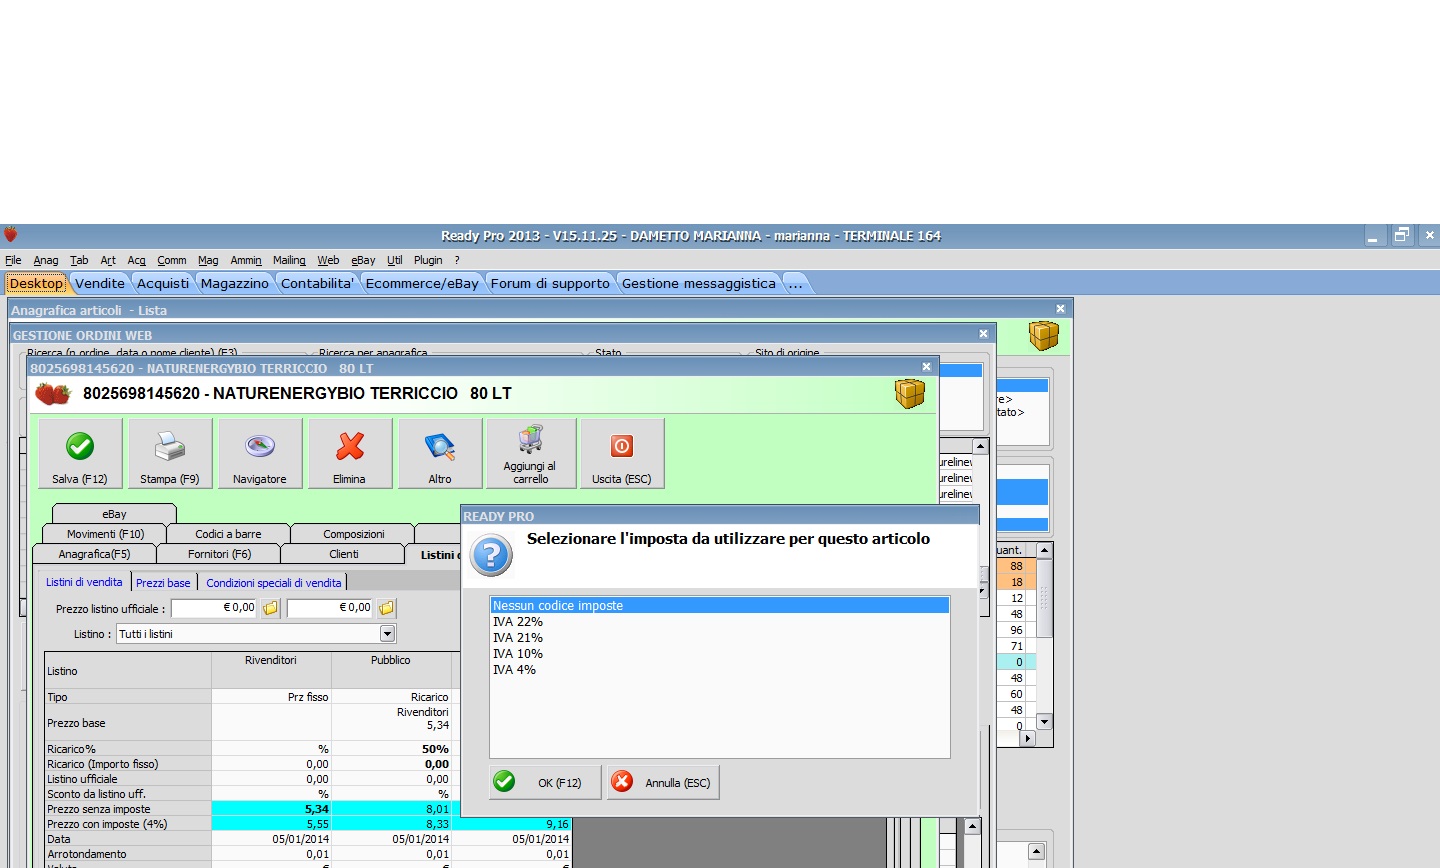Close the GESTIONE ORDINI WEB window
Image resolution: width=1440 pixels, height=868 pixels.
[984, 334]
